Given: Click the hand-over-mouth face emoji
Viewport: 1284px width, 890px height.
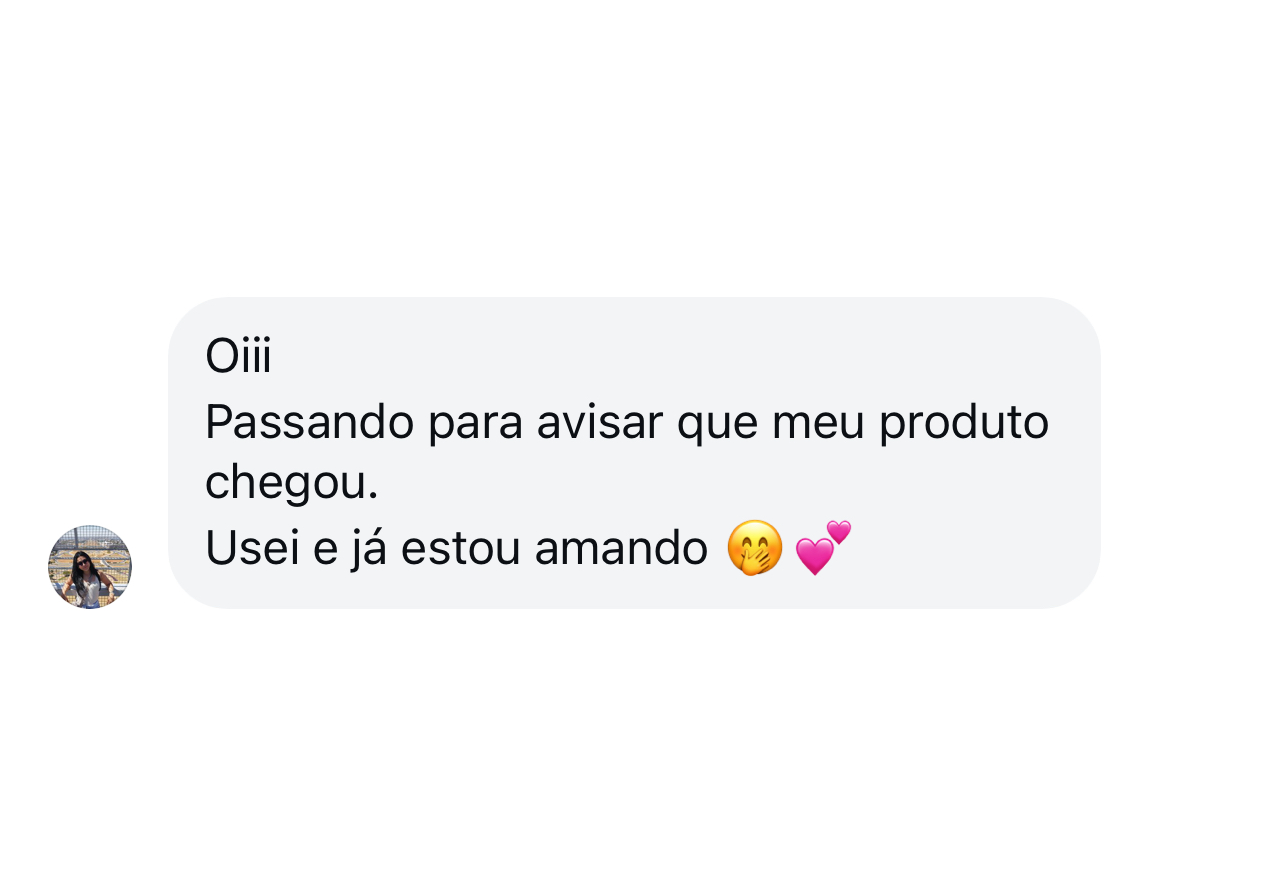Looking at the screenshot, I should click(x=755, y=548).
